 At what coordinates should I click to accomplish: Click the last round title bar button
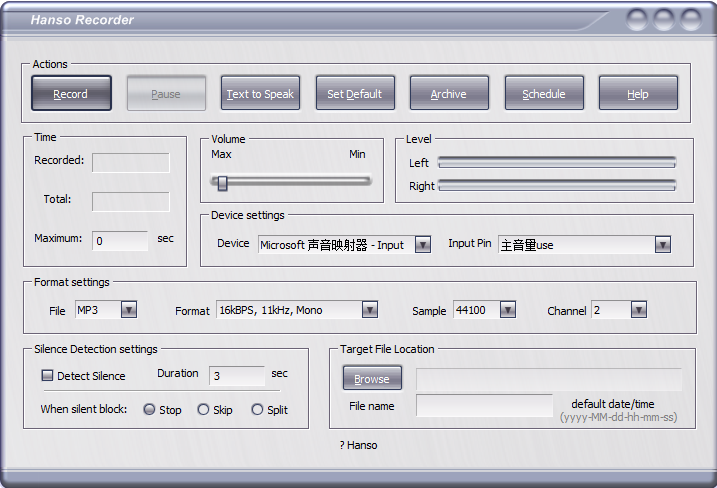[x=691, y=20]
